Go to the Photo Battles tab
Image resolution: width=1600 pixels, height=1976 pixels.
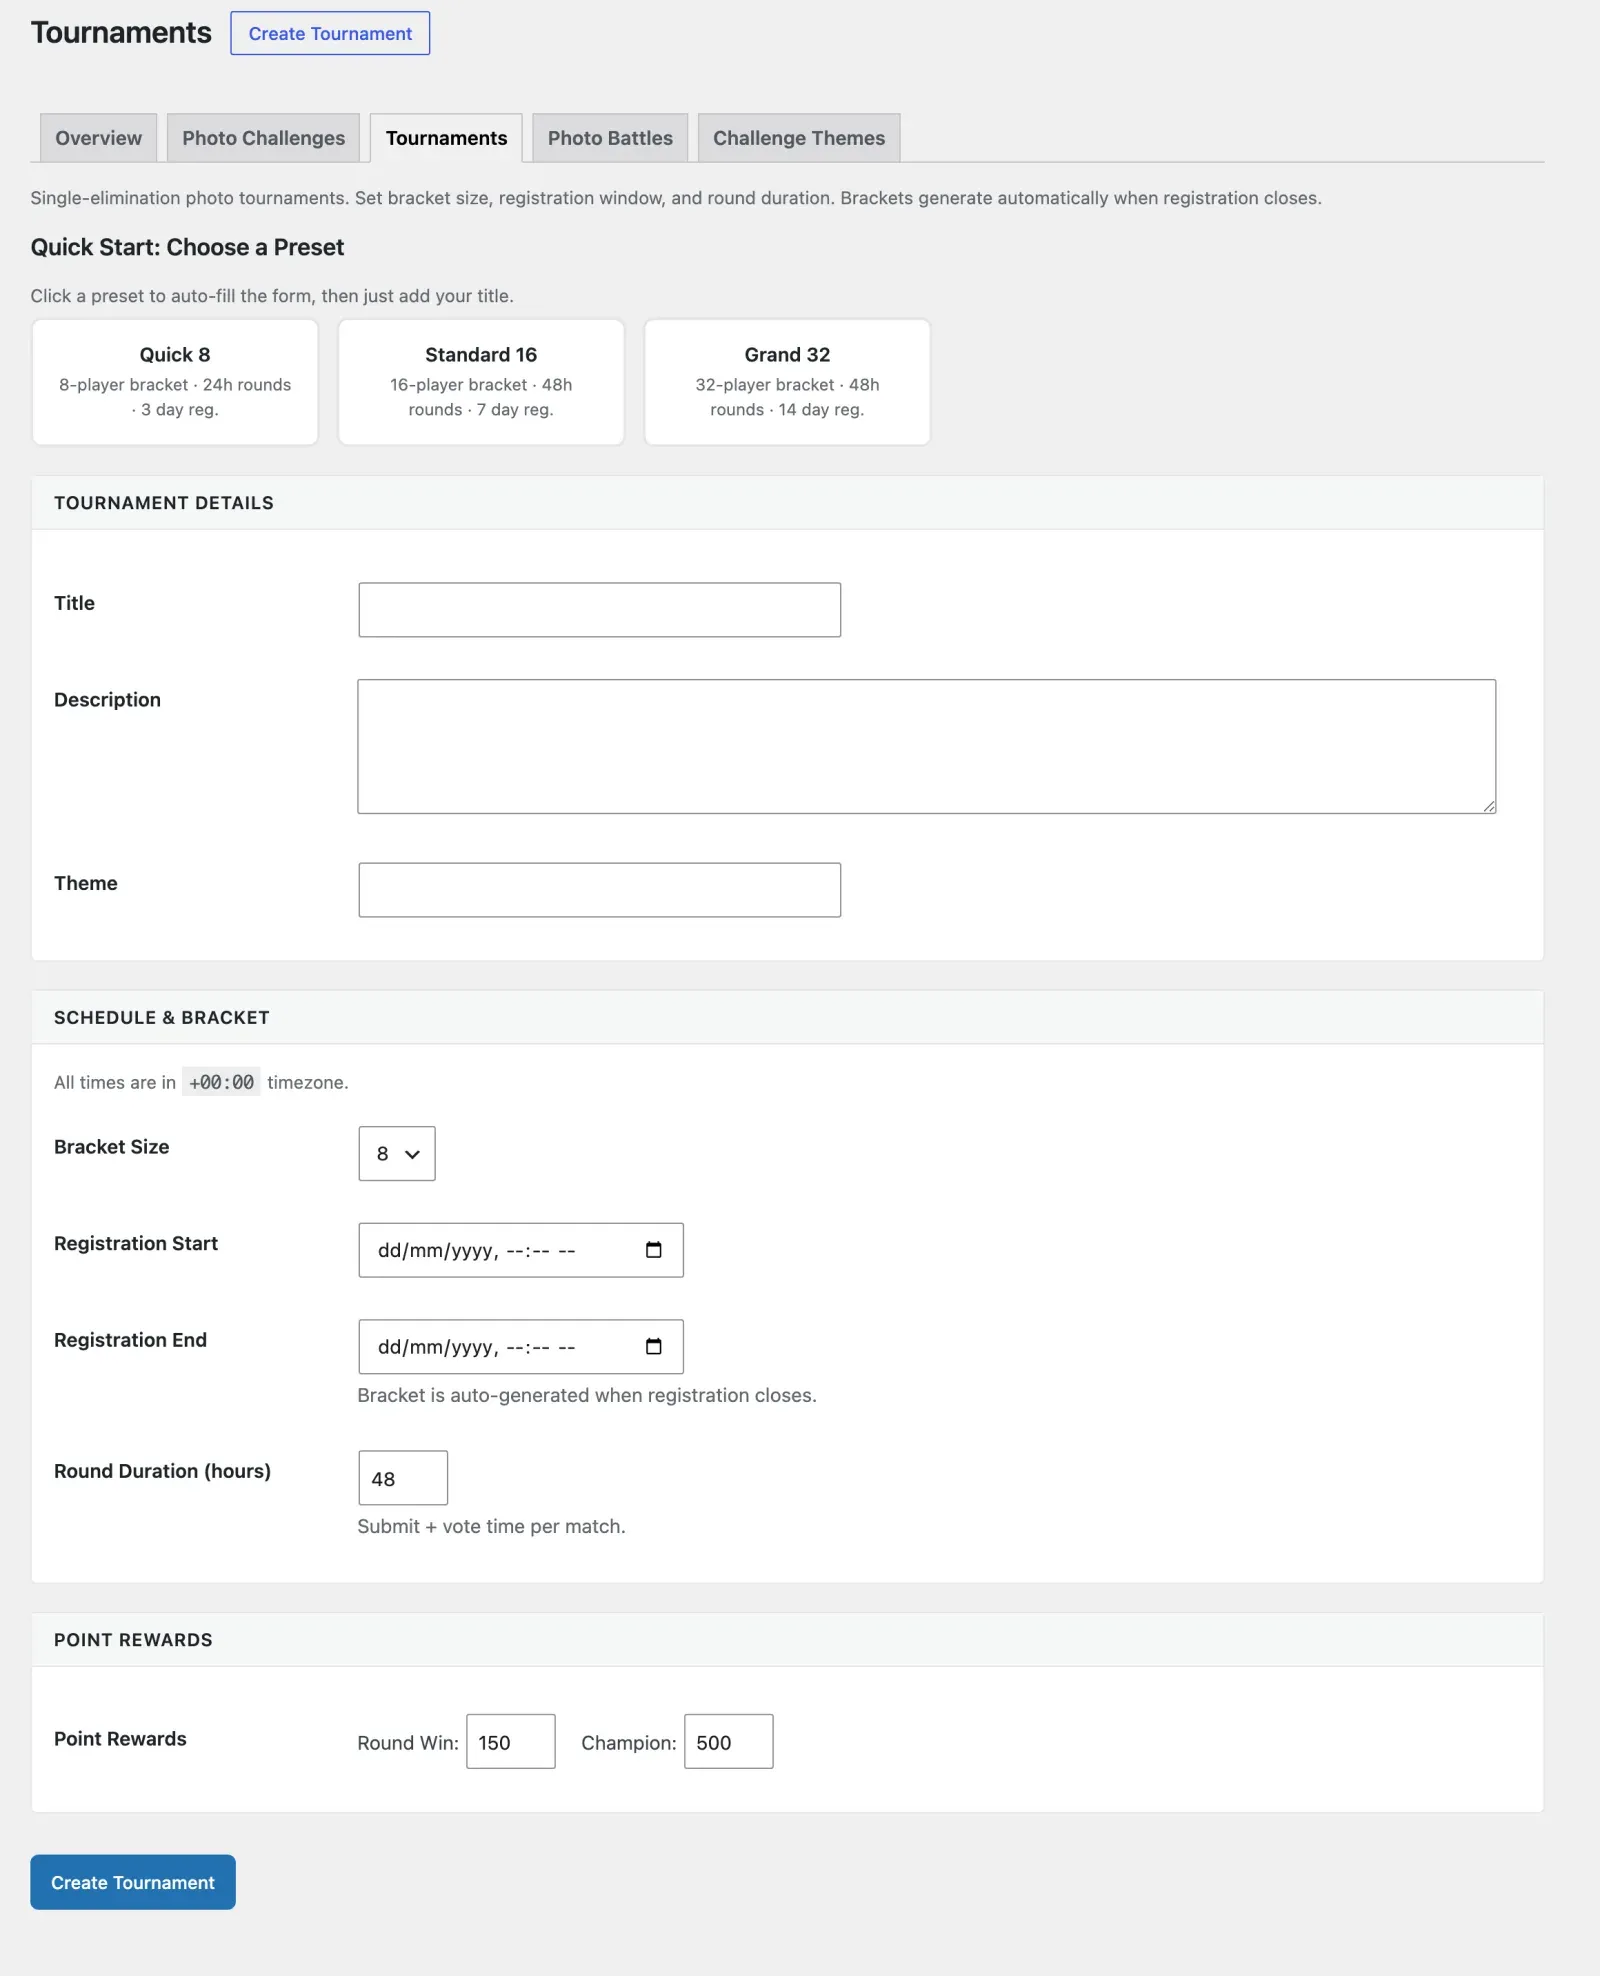click(610, 138)
